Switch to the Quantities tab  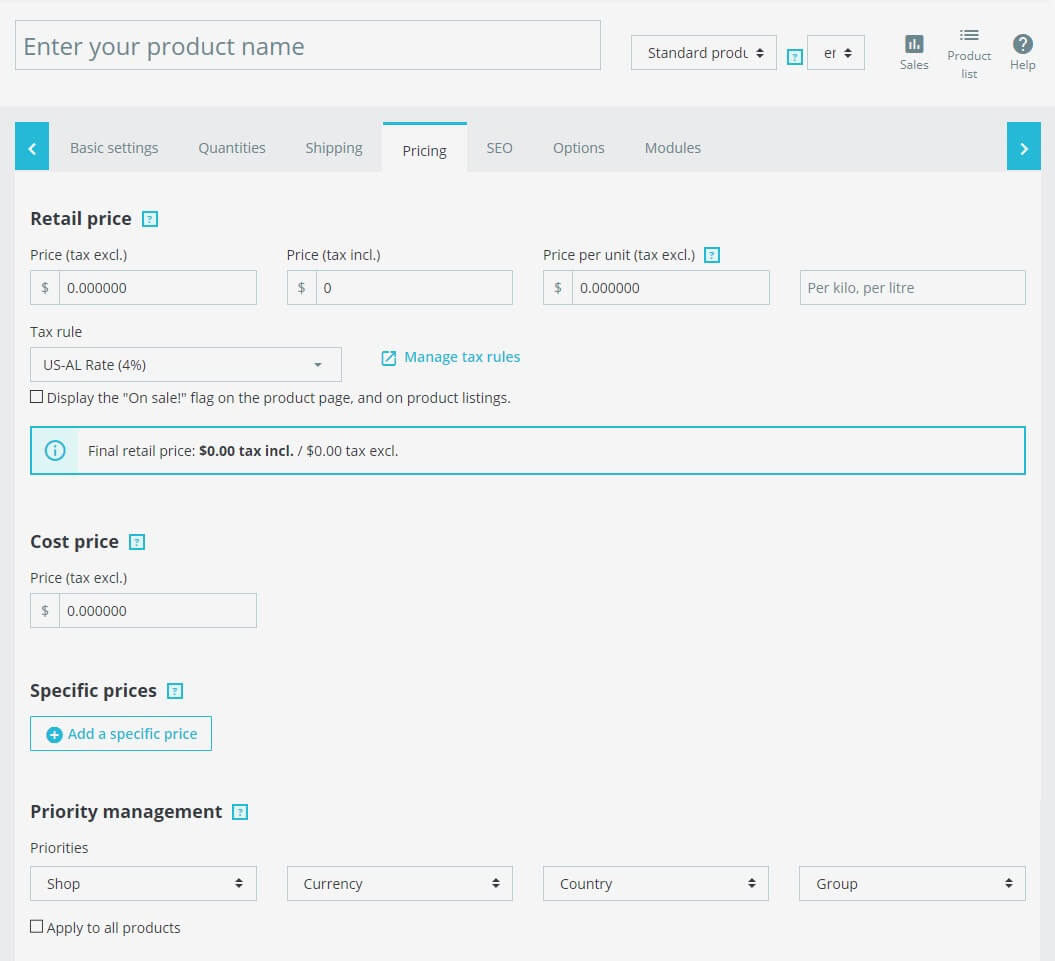pyautogui.click(x=231, y=147)
